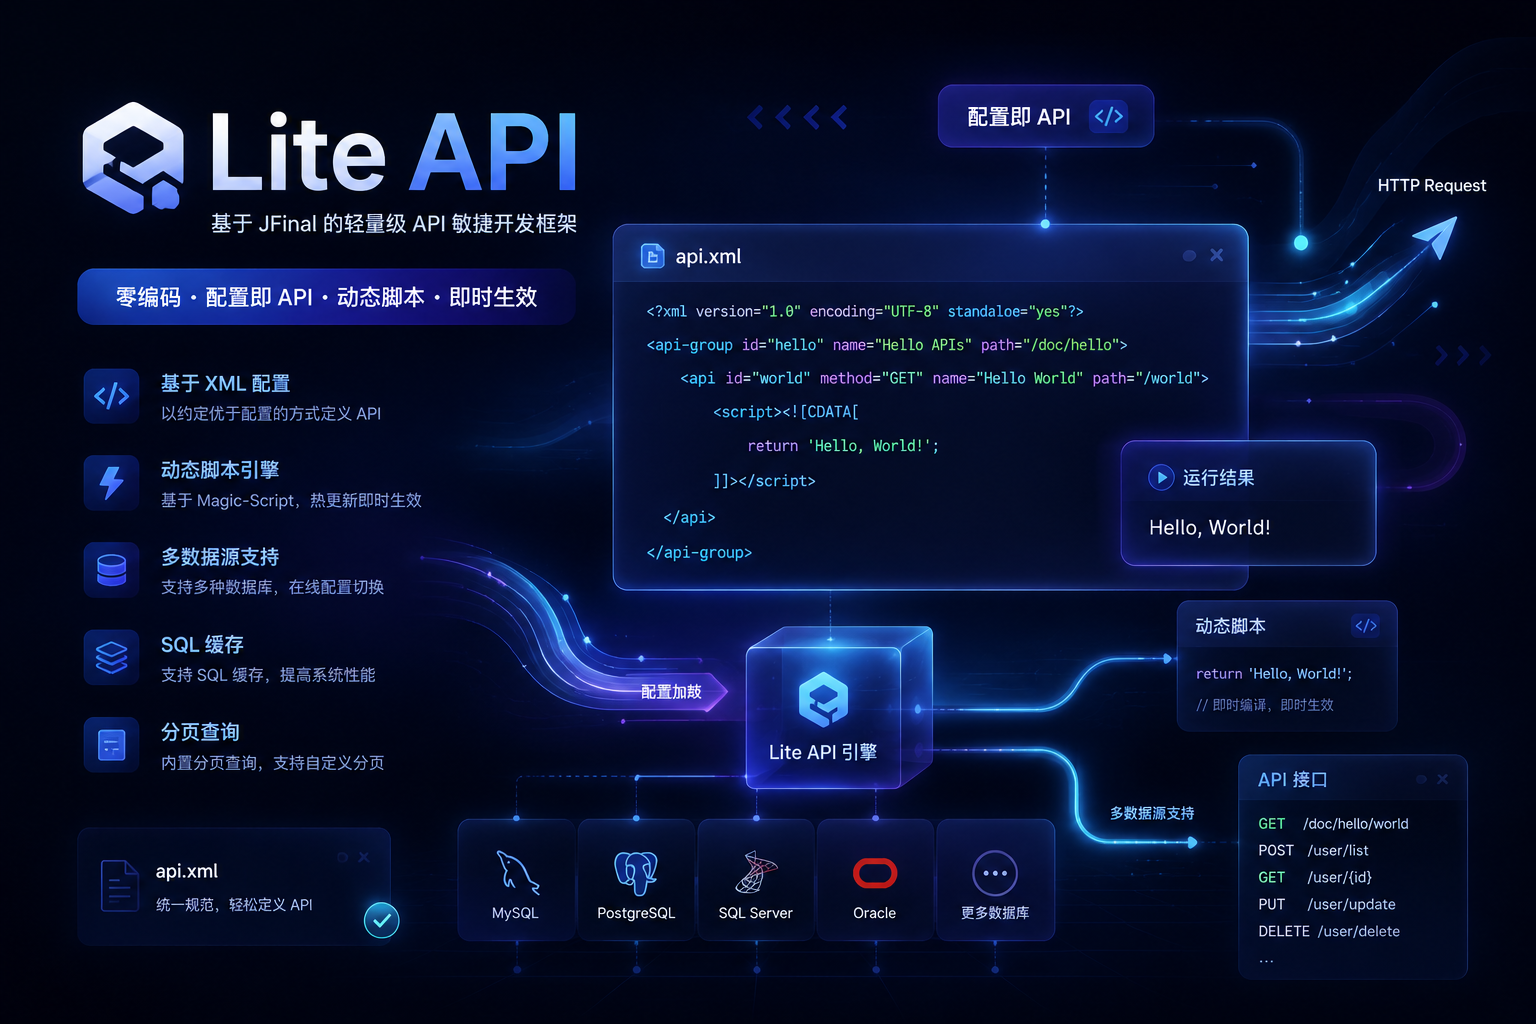Click the database stack multi-datasource icon
This screenshot has height=1024, width=1536.
[x=111, y=570]
